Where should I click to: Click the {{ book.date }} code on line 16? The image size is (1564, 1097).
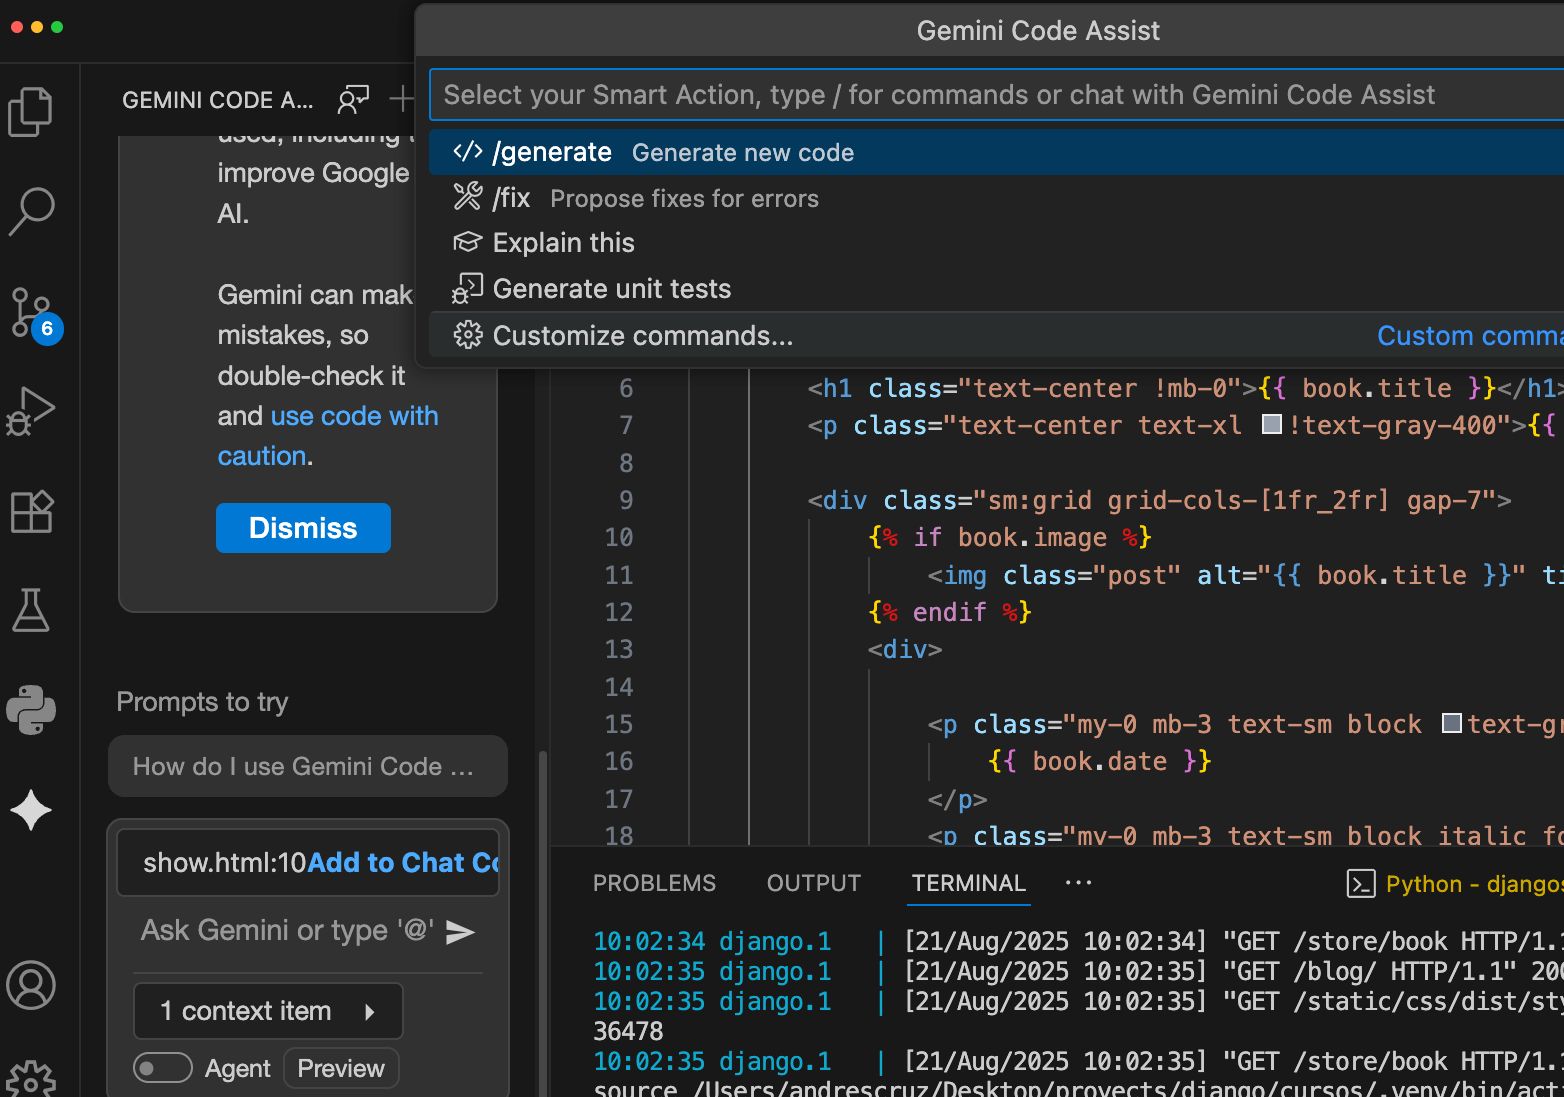click(1099, 761)
